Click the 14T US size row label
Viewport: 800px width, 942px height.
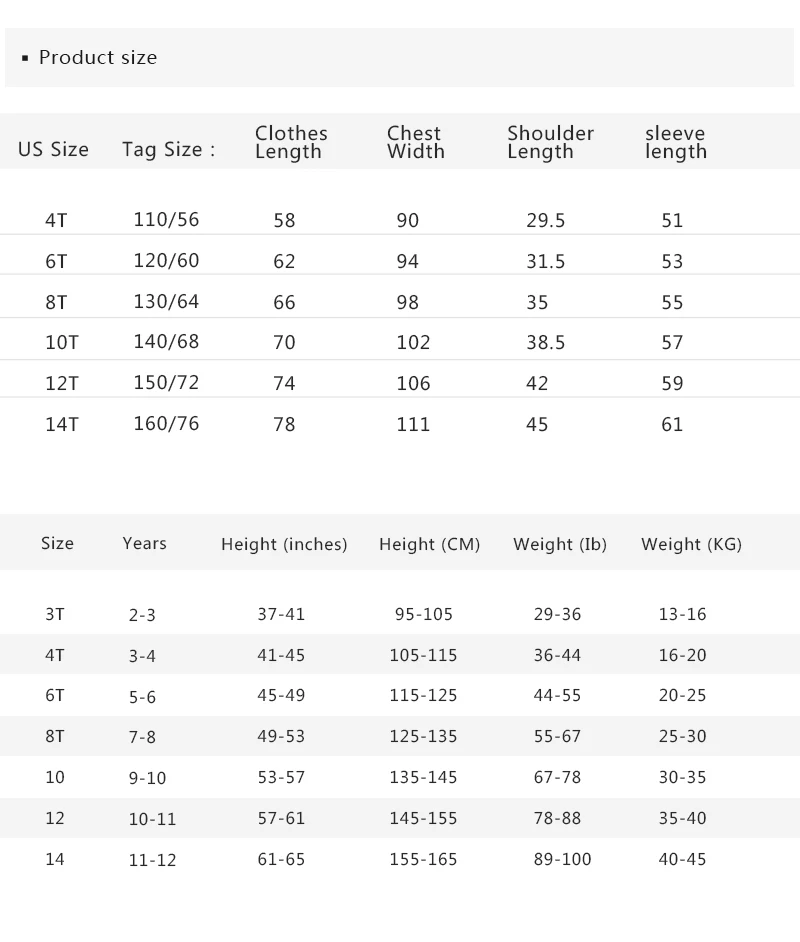coord(61,424)
